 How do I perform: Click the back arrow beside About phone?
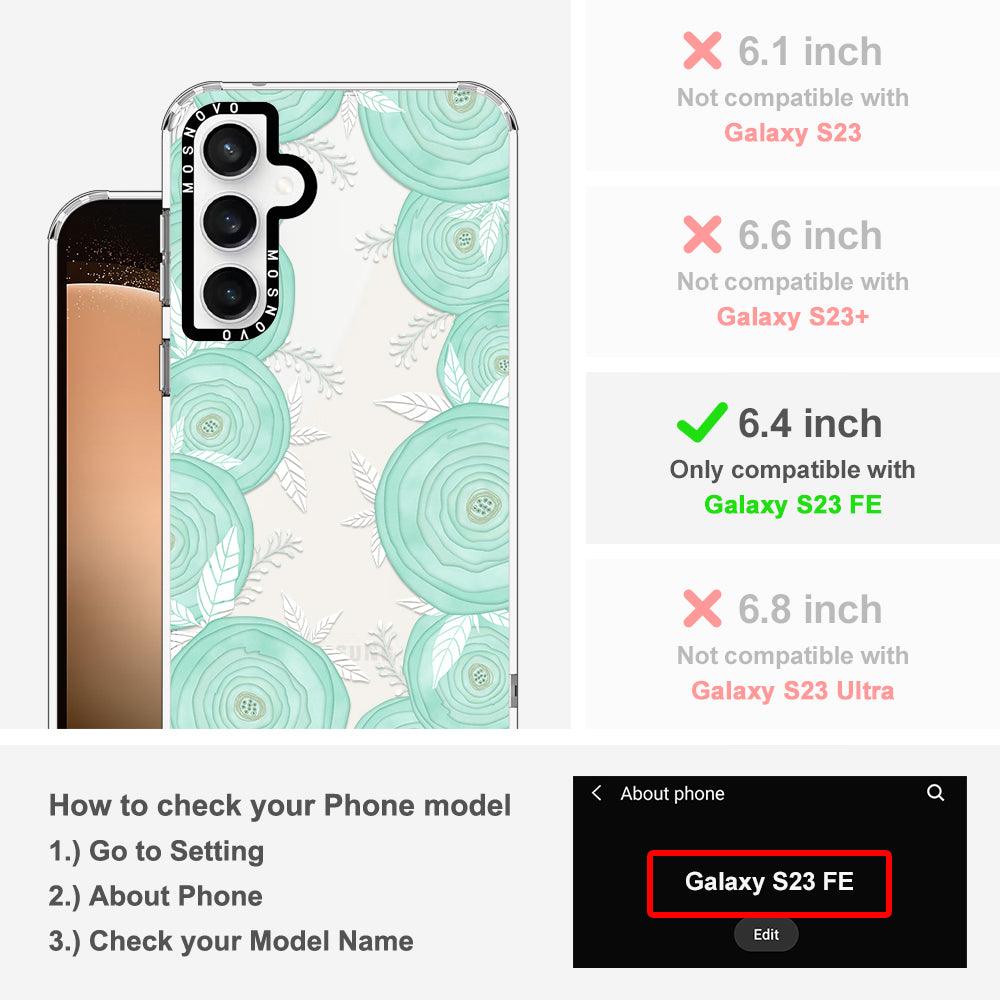coord(596,793)
